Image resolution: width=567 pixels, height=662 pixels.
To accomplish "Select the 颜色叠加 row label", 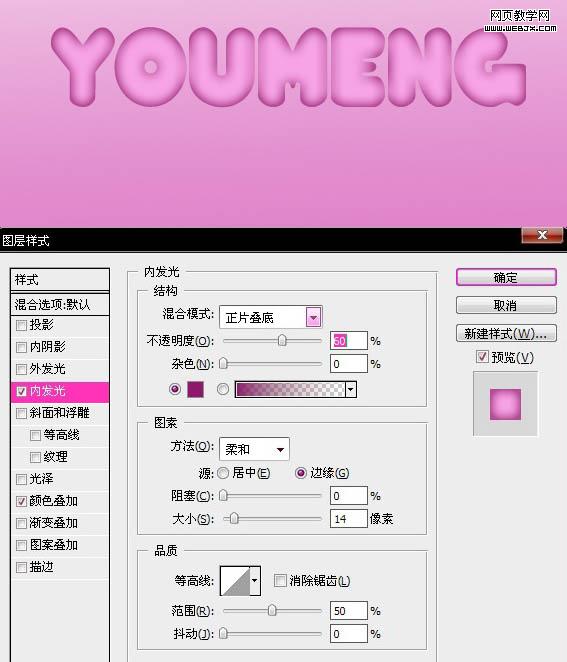I will pyautogui.click(x=54, y=501).
